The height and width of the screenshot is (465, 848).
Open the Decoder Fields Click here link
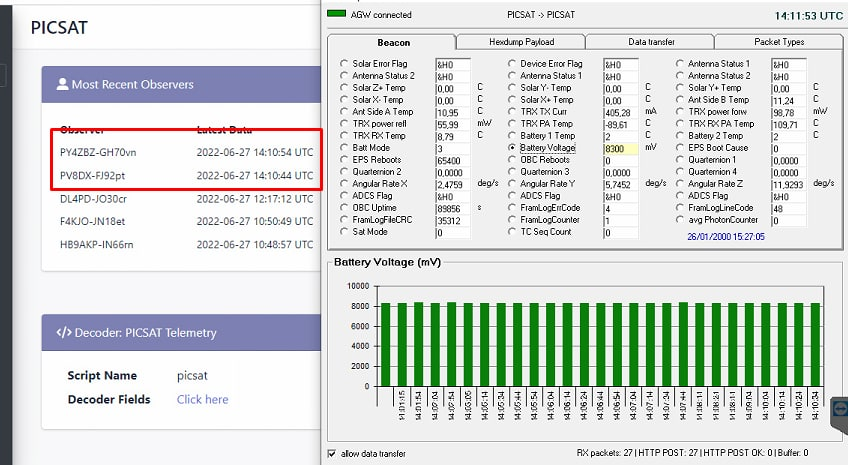point(202,399)
